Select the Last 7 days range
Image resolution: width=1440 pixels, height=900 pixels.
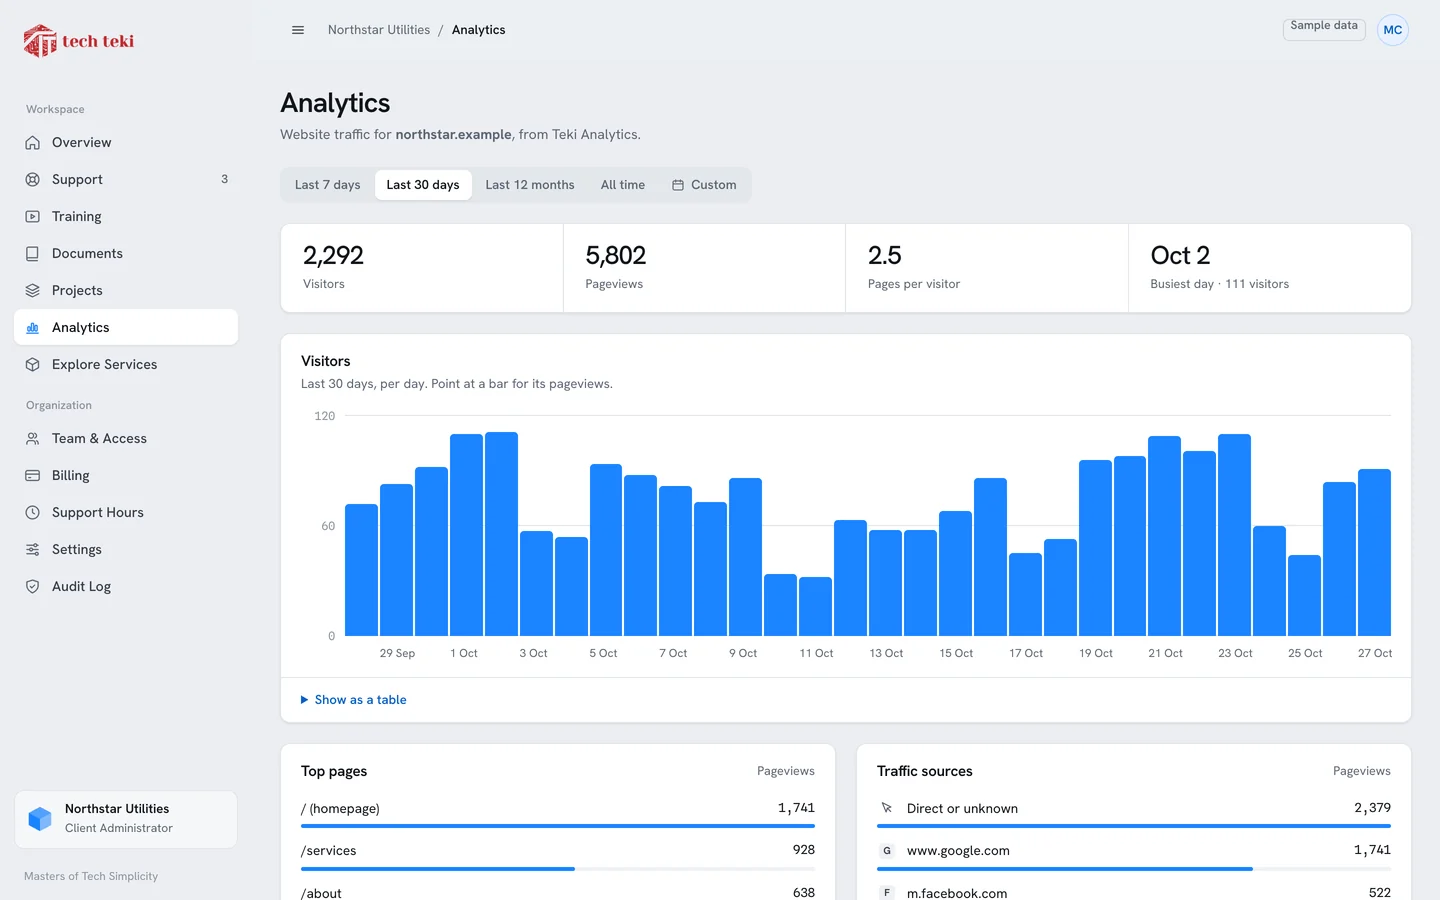click(328, 185)
